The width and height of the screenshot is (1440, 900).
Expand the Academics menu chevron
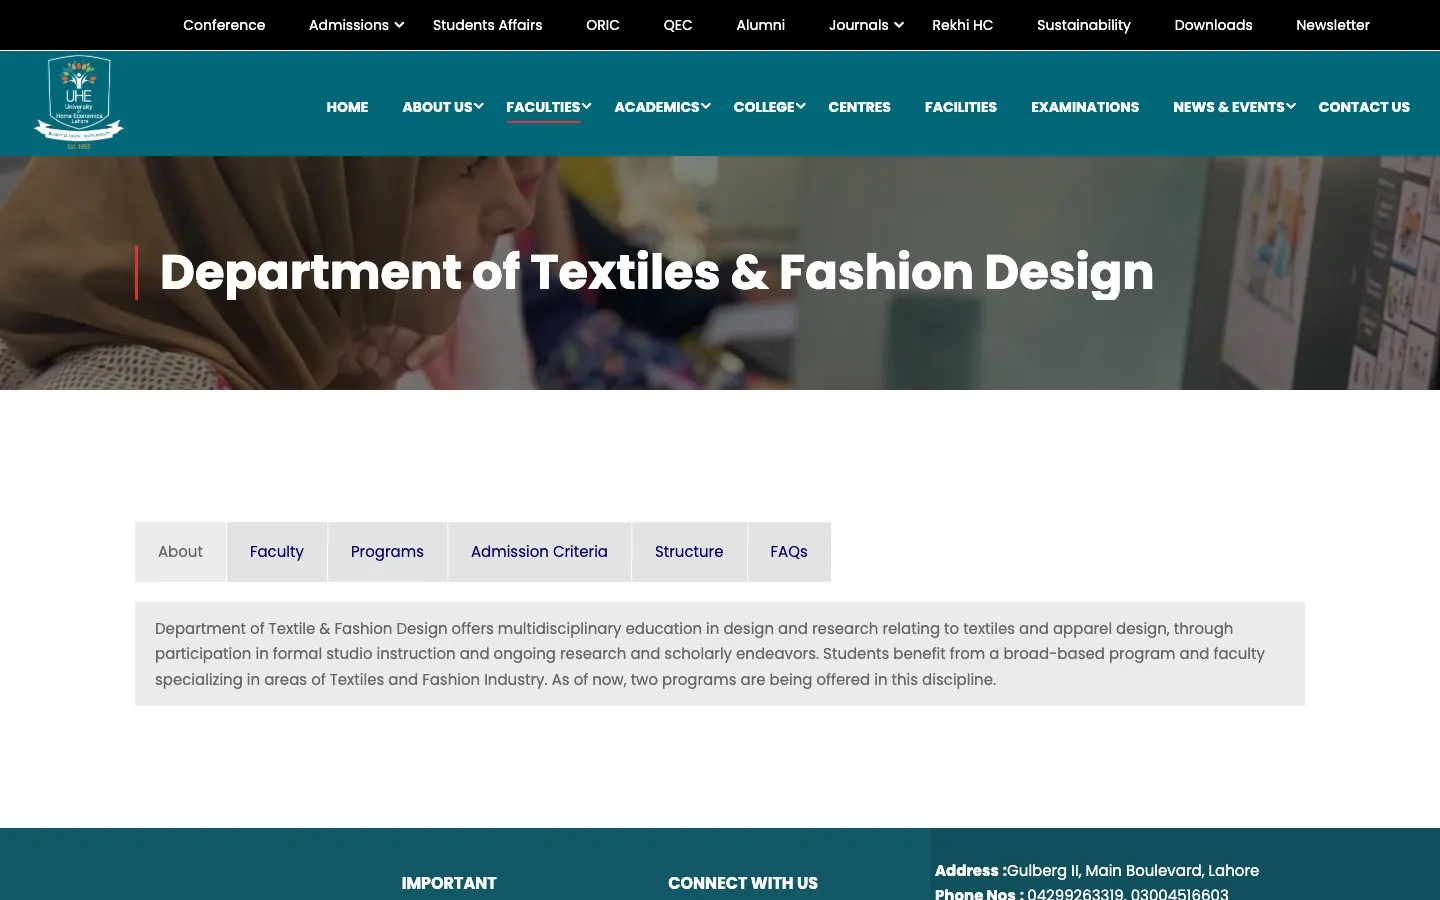706,106
